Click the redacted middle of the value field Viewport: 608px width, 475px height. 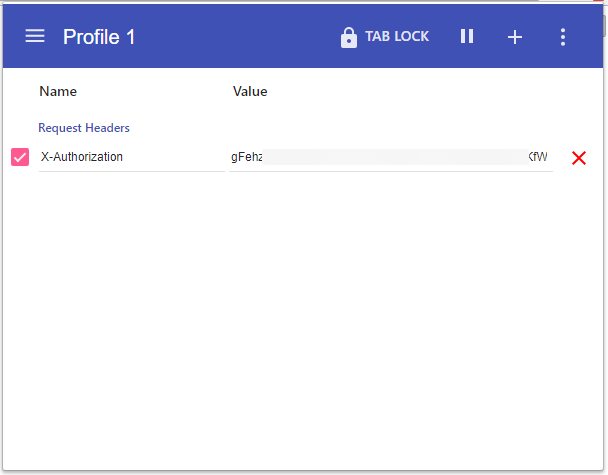click(395, 157)
